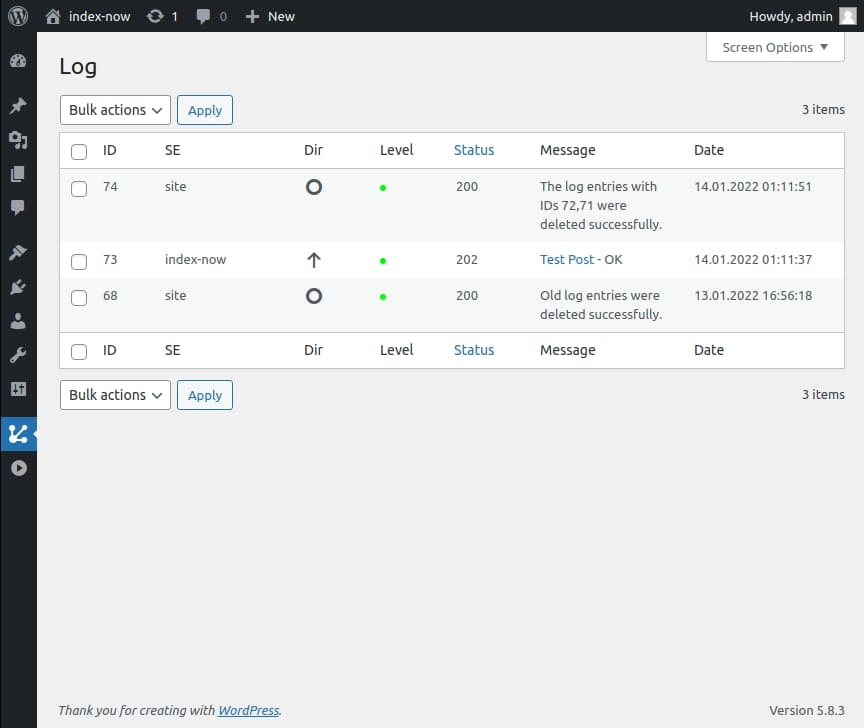Open the Settings sliders sidebar icon
The height and width of the screenshot is (728, 864).
pos(18,389)
